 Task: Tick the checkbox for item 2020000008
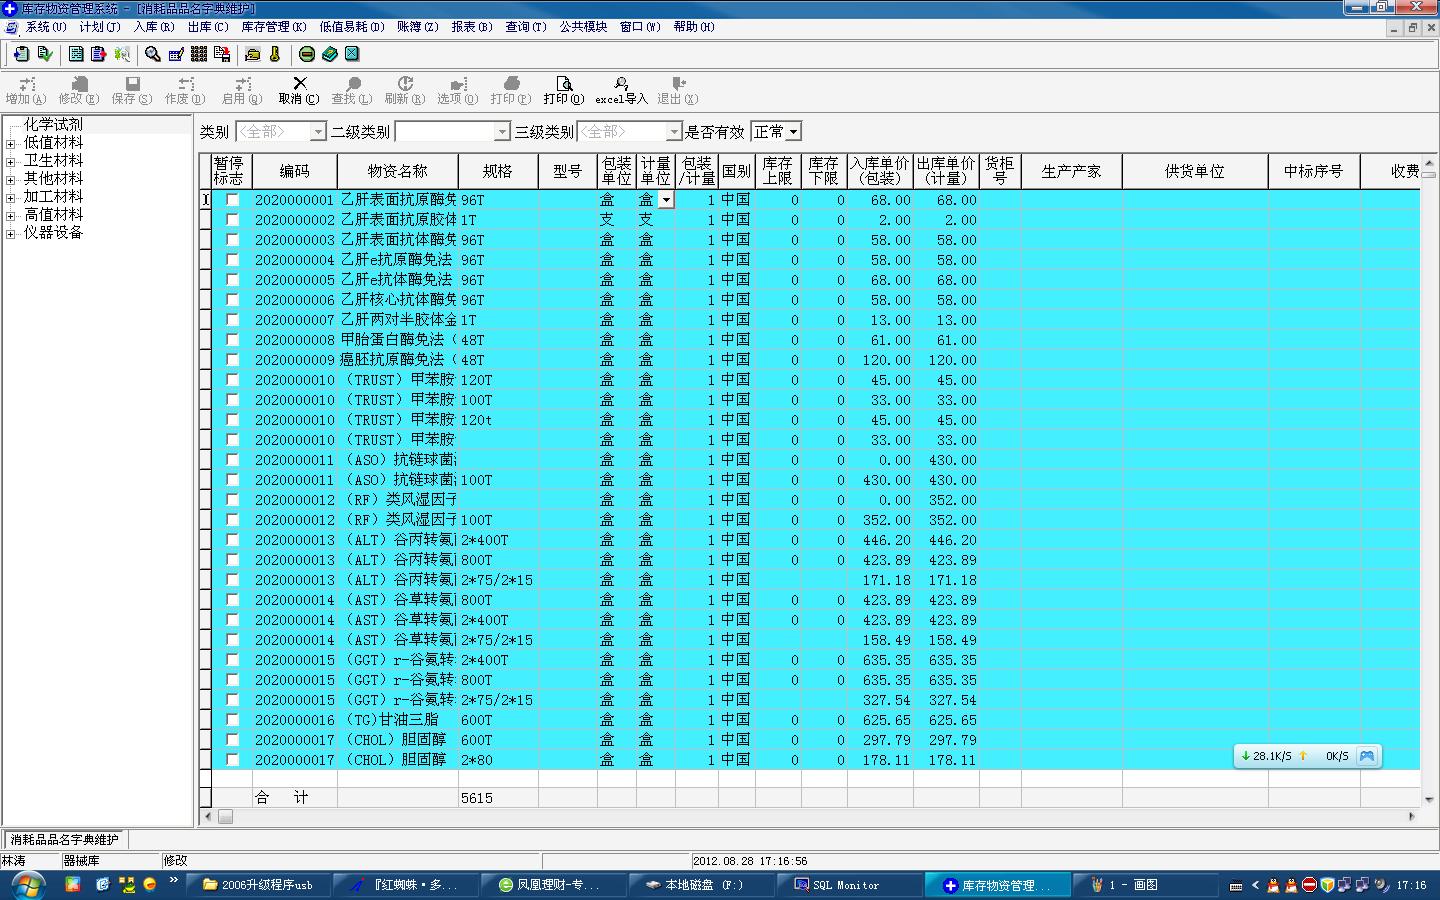233,340
